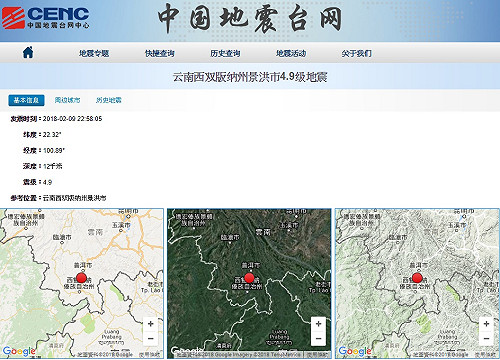Open the 地震专题 menu
This screenshot has width=500, height=360.
click(94, 53)
